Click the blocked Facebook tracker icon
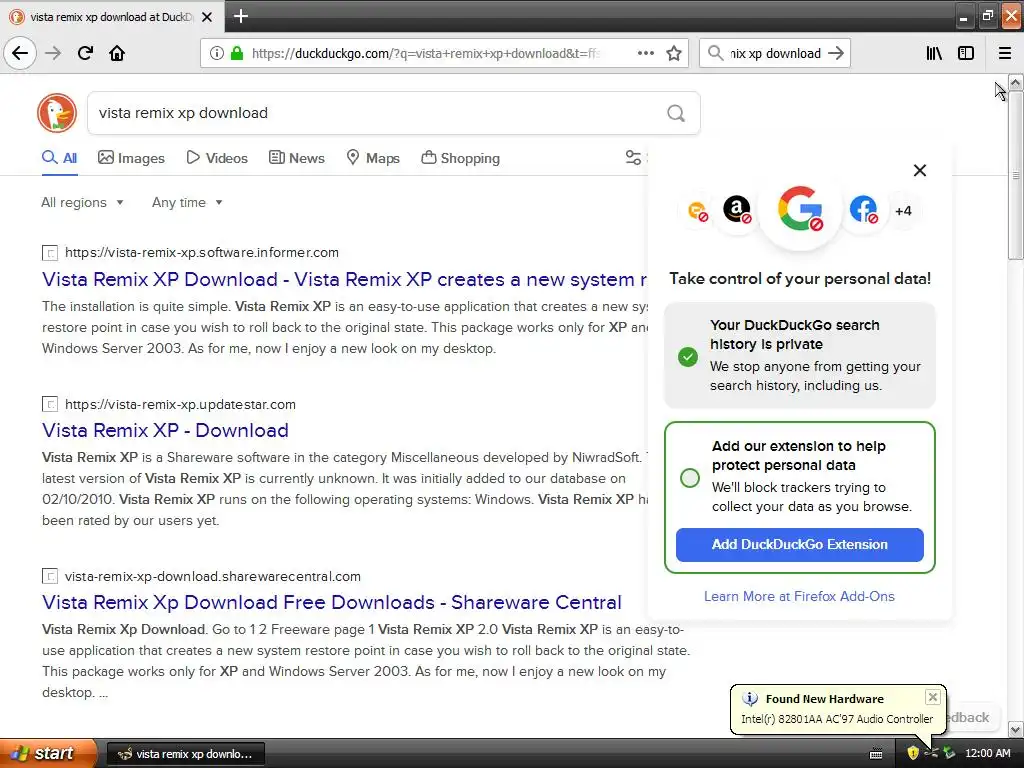Image resolution: width=1024 pixels, height=768 pixels. point(863,210)
